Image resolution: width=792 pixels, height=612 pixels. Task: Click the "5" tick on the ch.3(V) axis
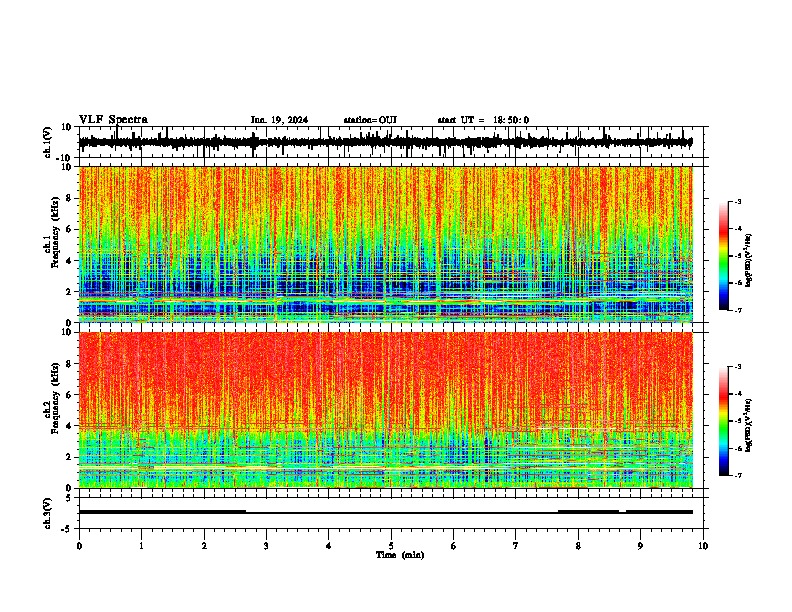(70, 498)
